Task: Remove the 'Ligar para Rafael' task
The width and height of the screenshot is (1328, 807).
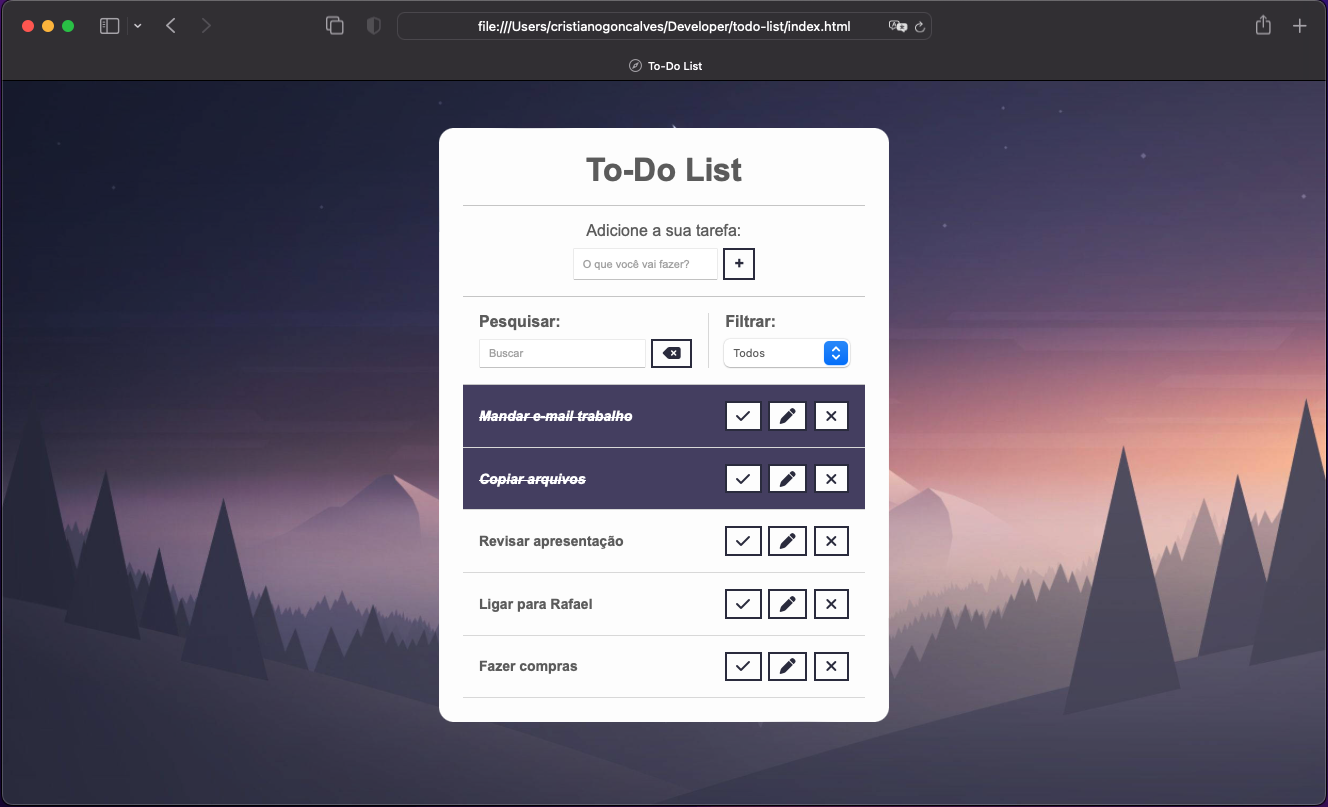Action: [831, 604]
